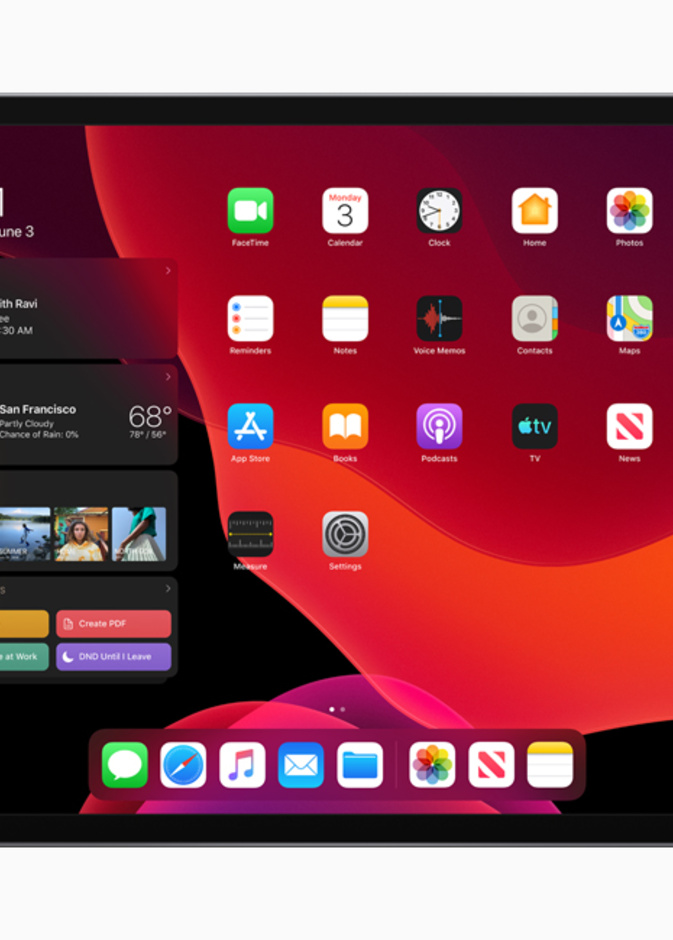This screenshot has width=673, height=940.
Task: Launch Voice Memos
Action: (439, 318)
